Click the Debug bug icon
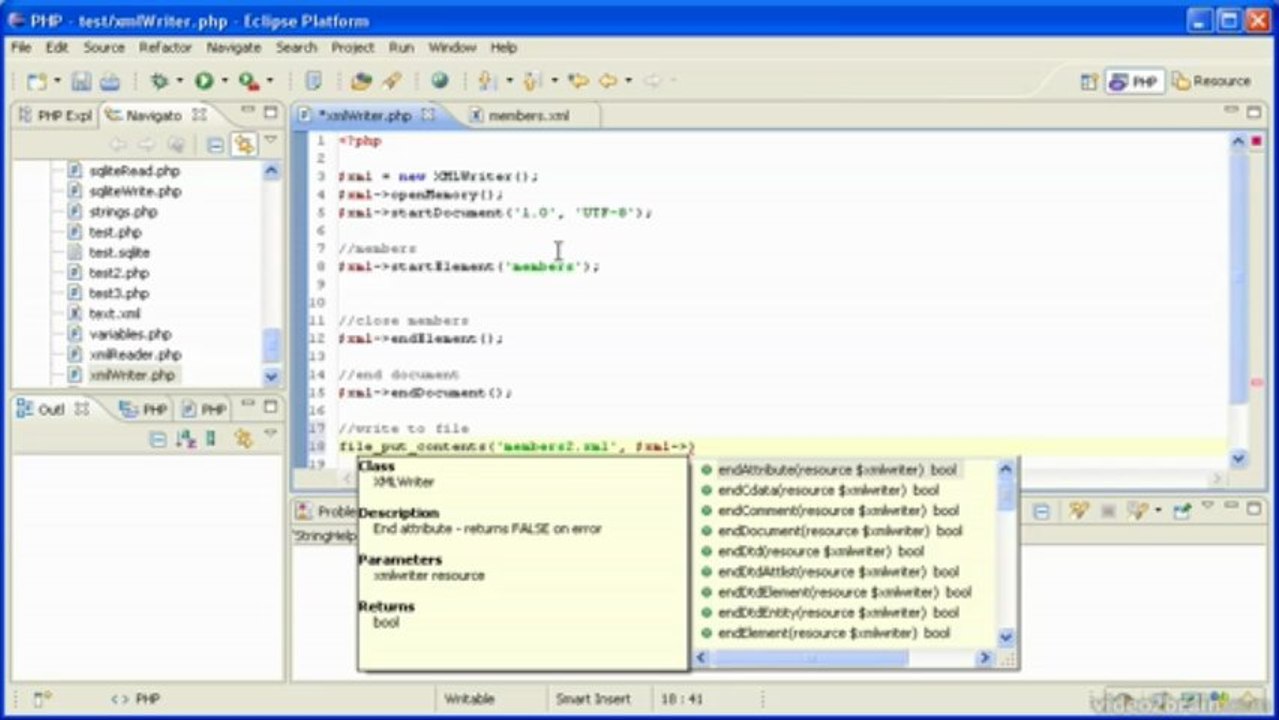Screen dimensions: 1279x720 [159, 81]
